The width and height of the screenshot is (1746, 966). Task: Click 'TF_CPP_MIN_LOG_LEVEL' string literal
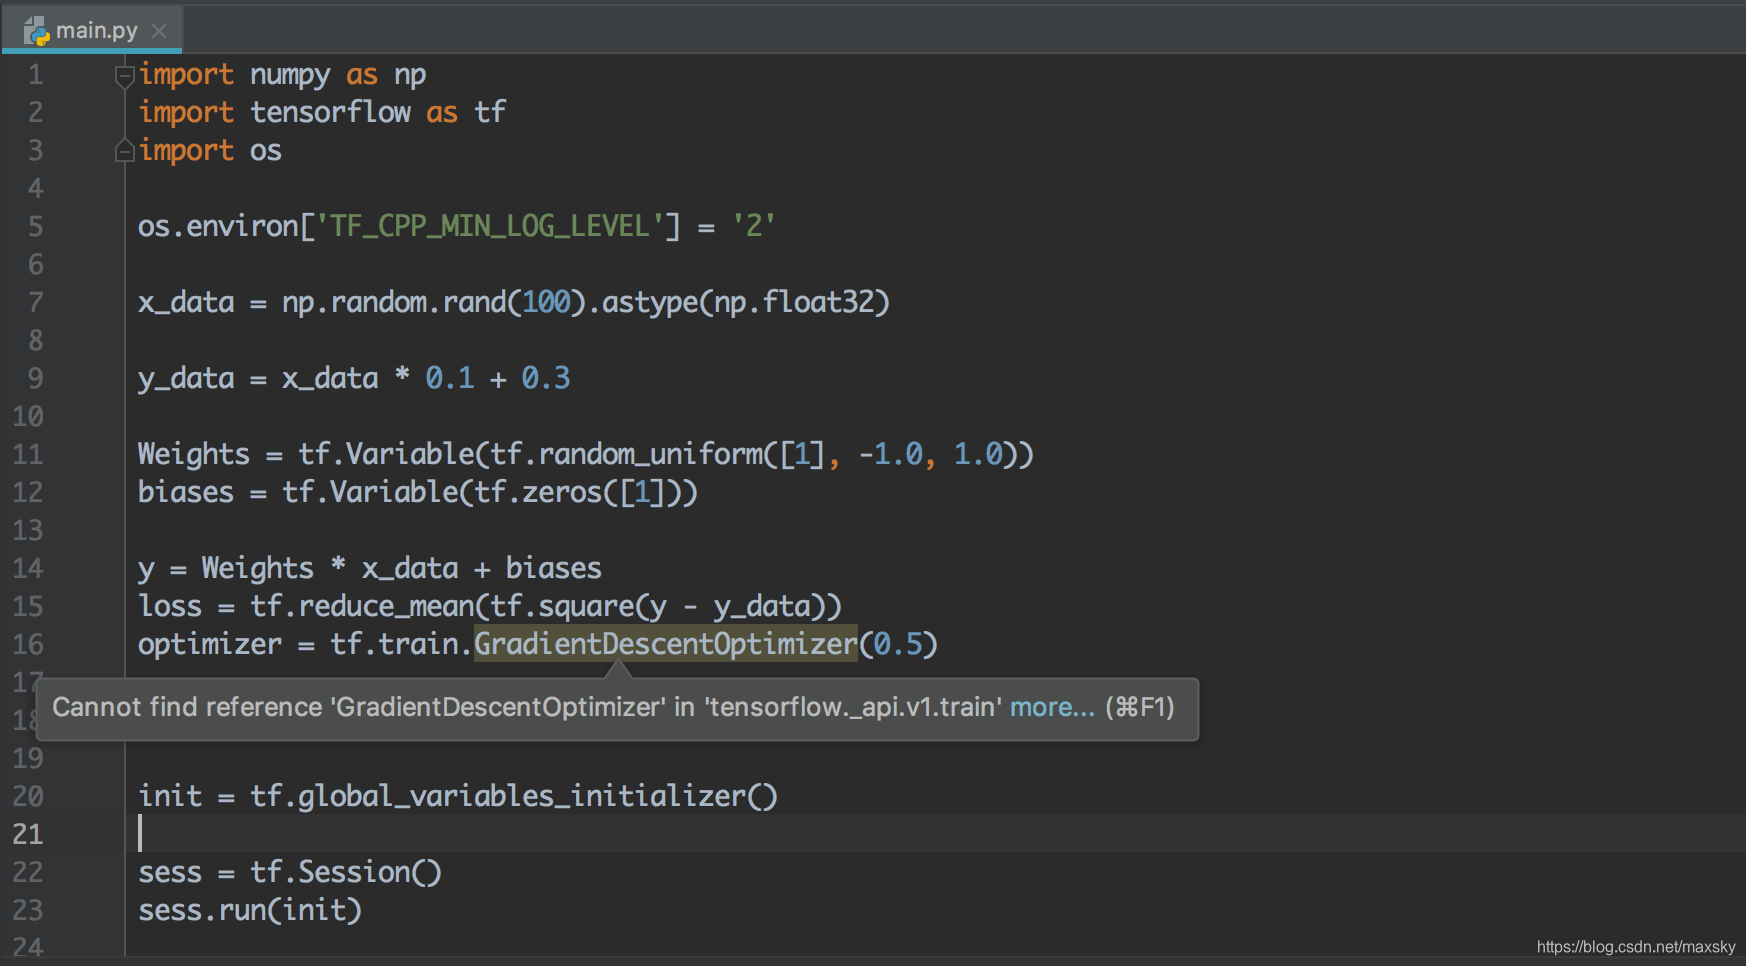tap(490, 227)
